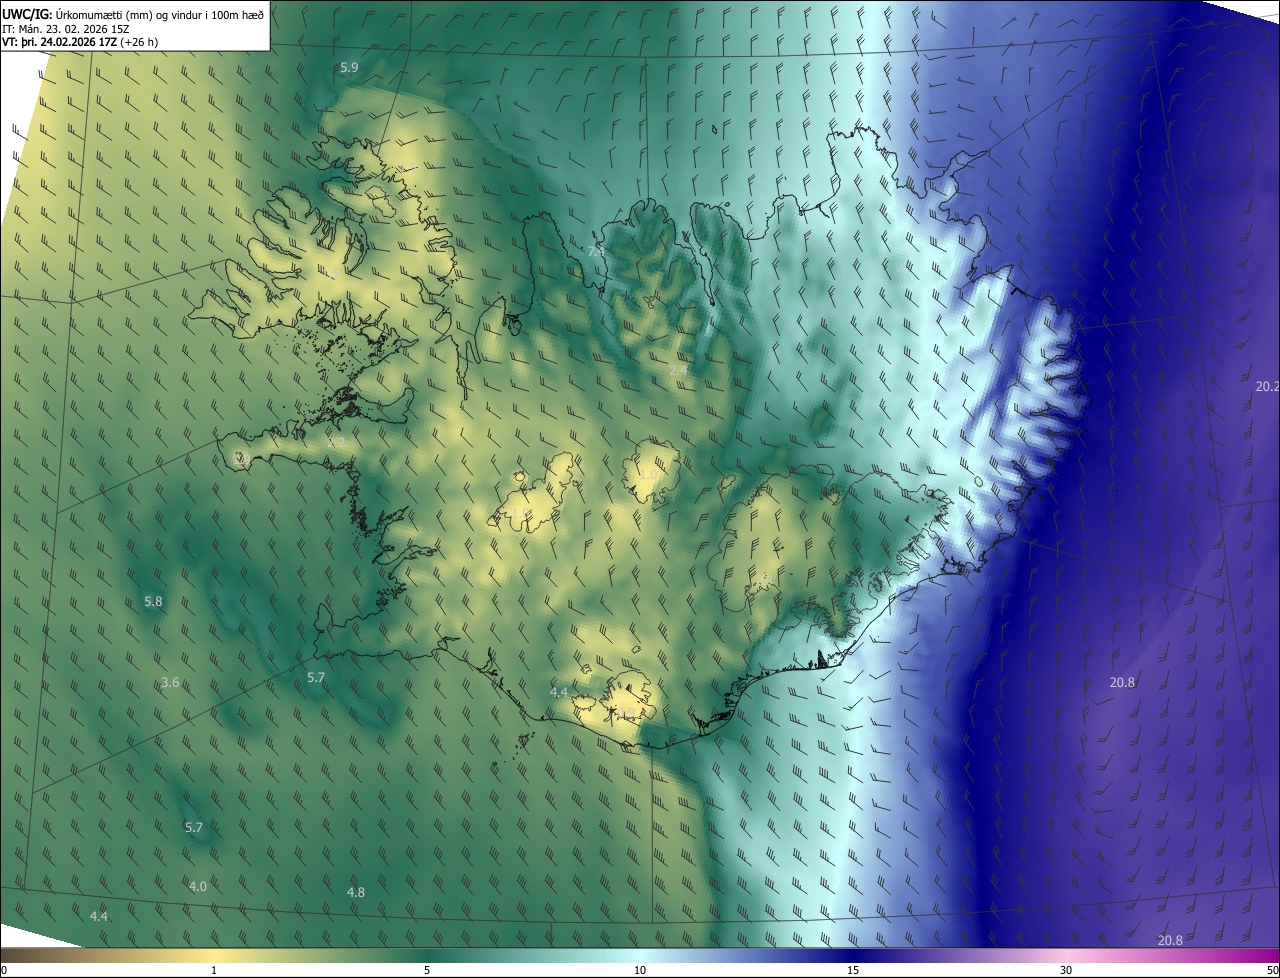Image resolution: width=1280 pixels, height=978 pixels.
Task: Select the 5.8 value label over the sea
Action: pyautogui.click(x=153, y=602)
